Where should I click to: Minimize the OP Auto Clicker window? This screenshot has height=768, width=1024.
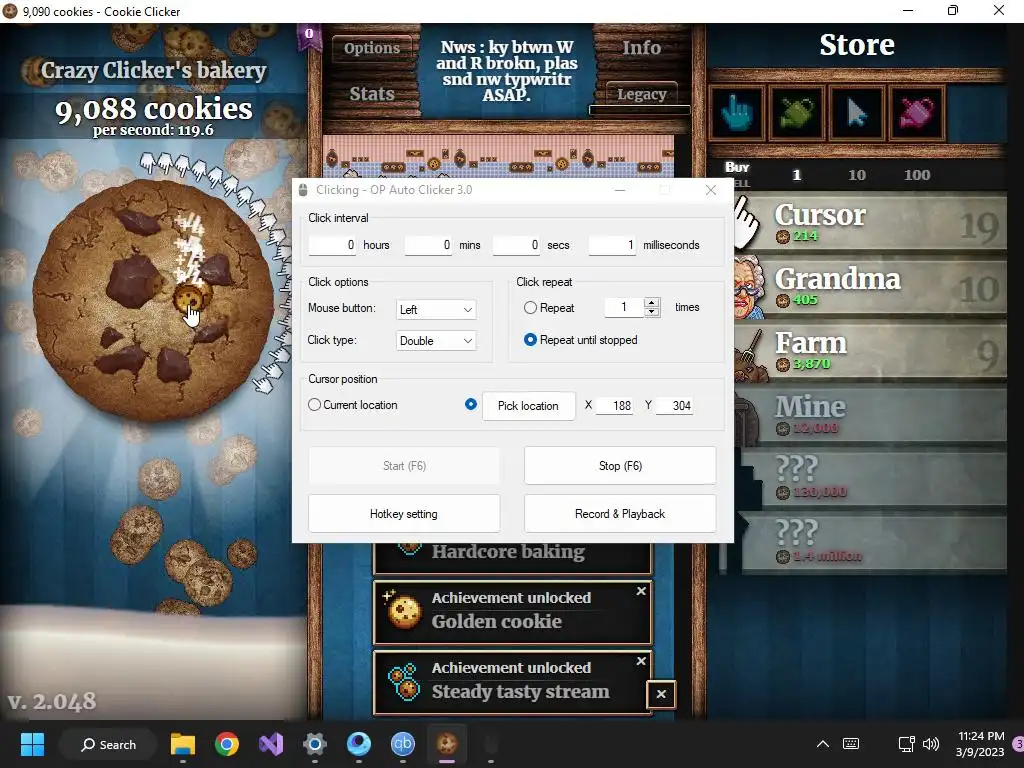point(620,190)
